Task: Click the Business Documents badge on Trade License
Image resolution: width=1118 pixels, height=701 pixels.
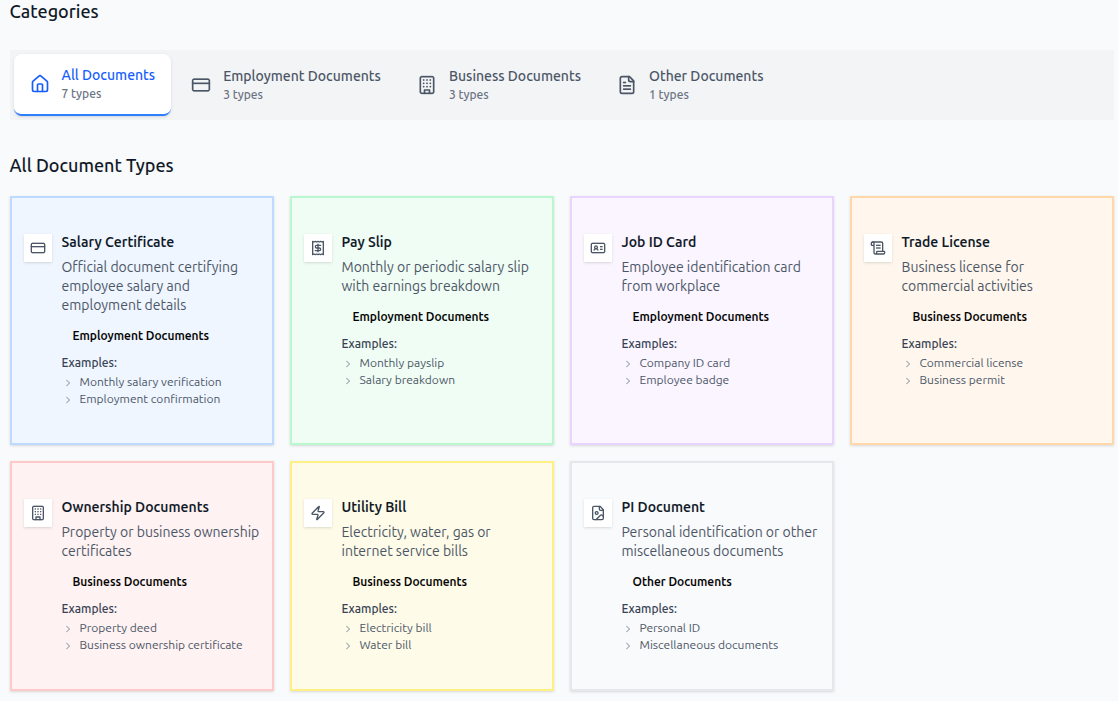Action: click(969, 317)
